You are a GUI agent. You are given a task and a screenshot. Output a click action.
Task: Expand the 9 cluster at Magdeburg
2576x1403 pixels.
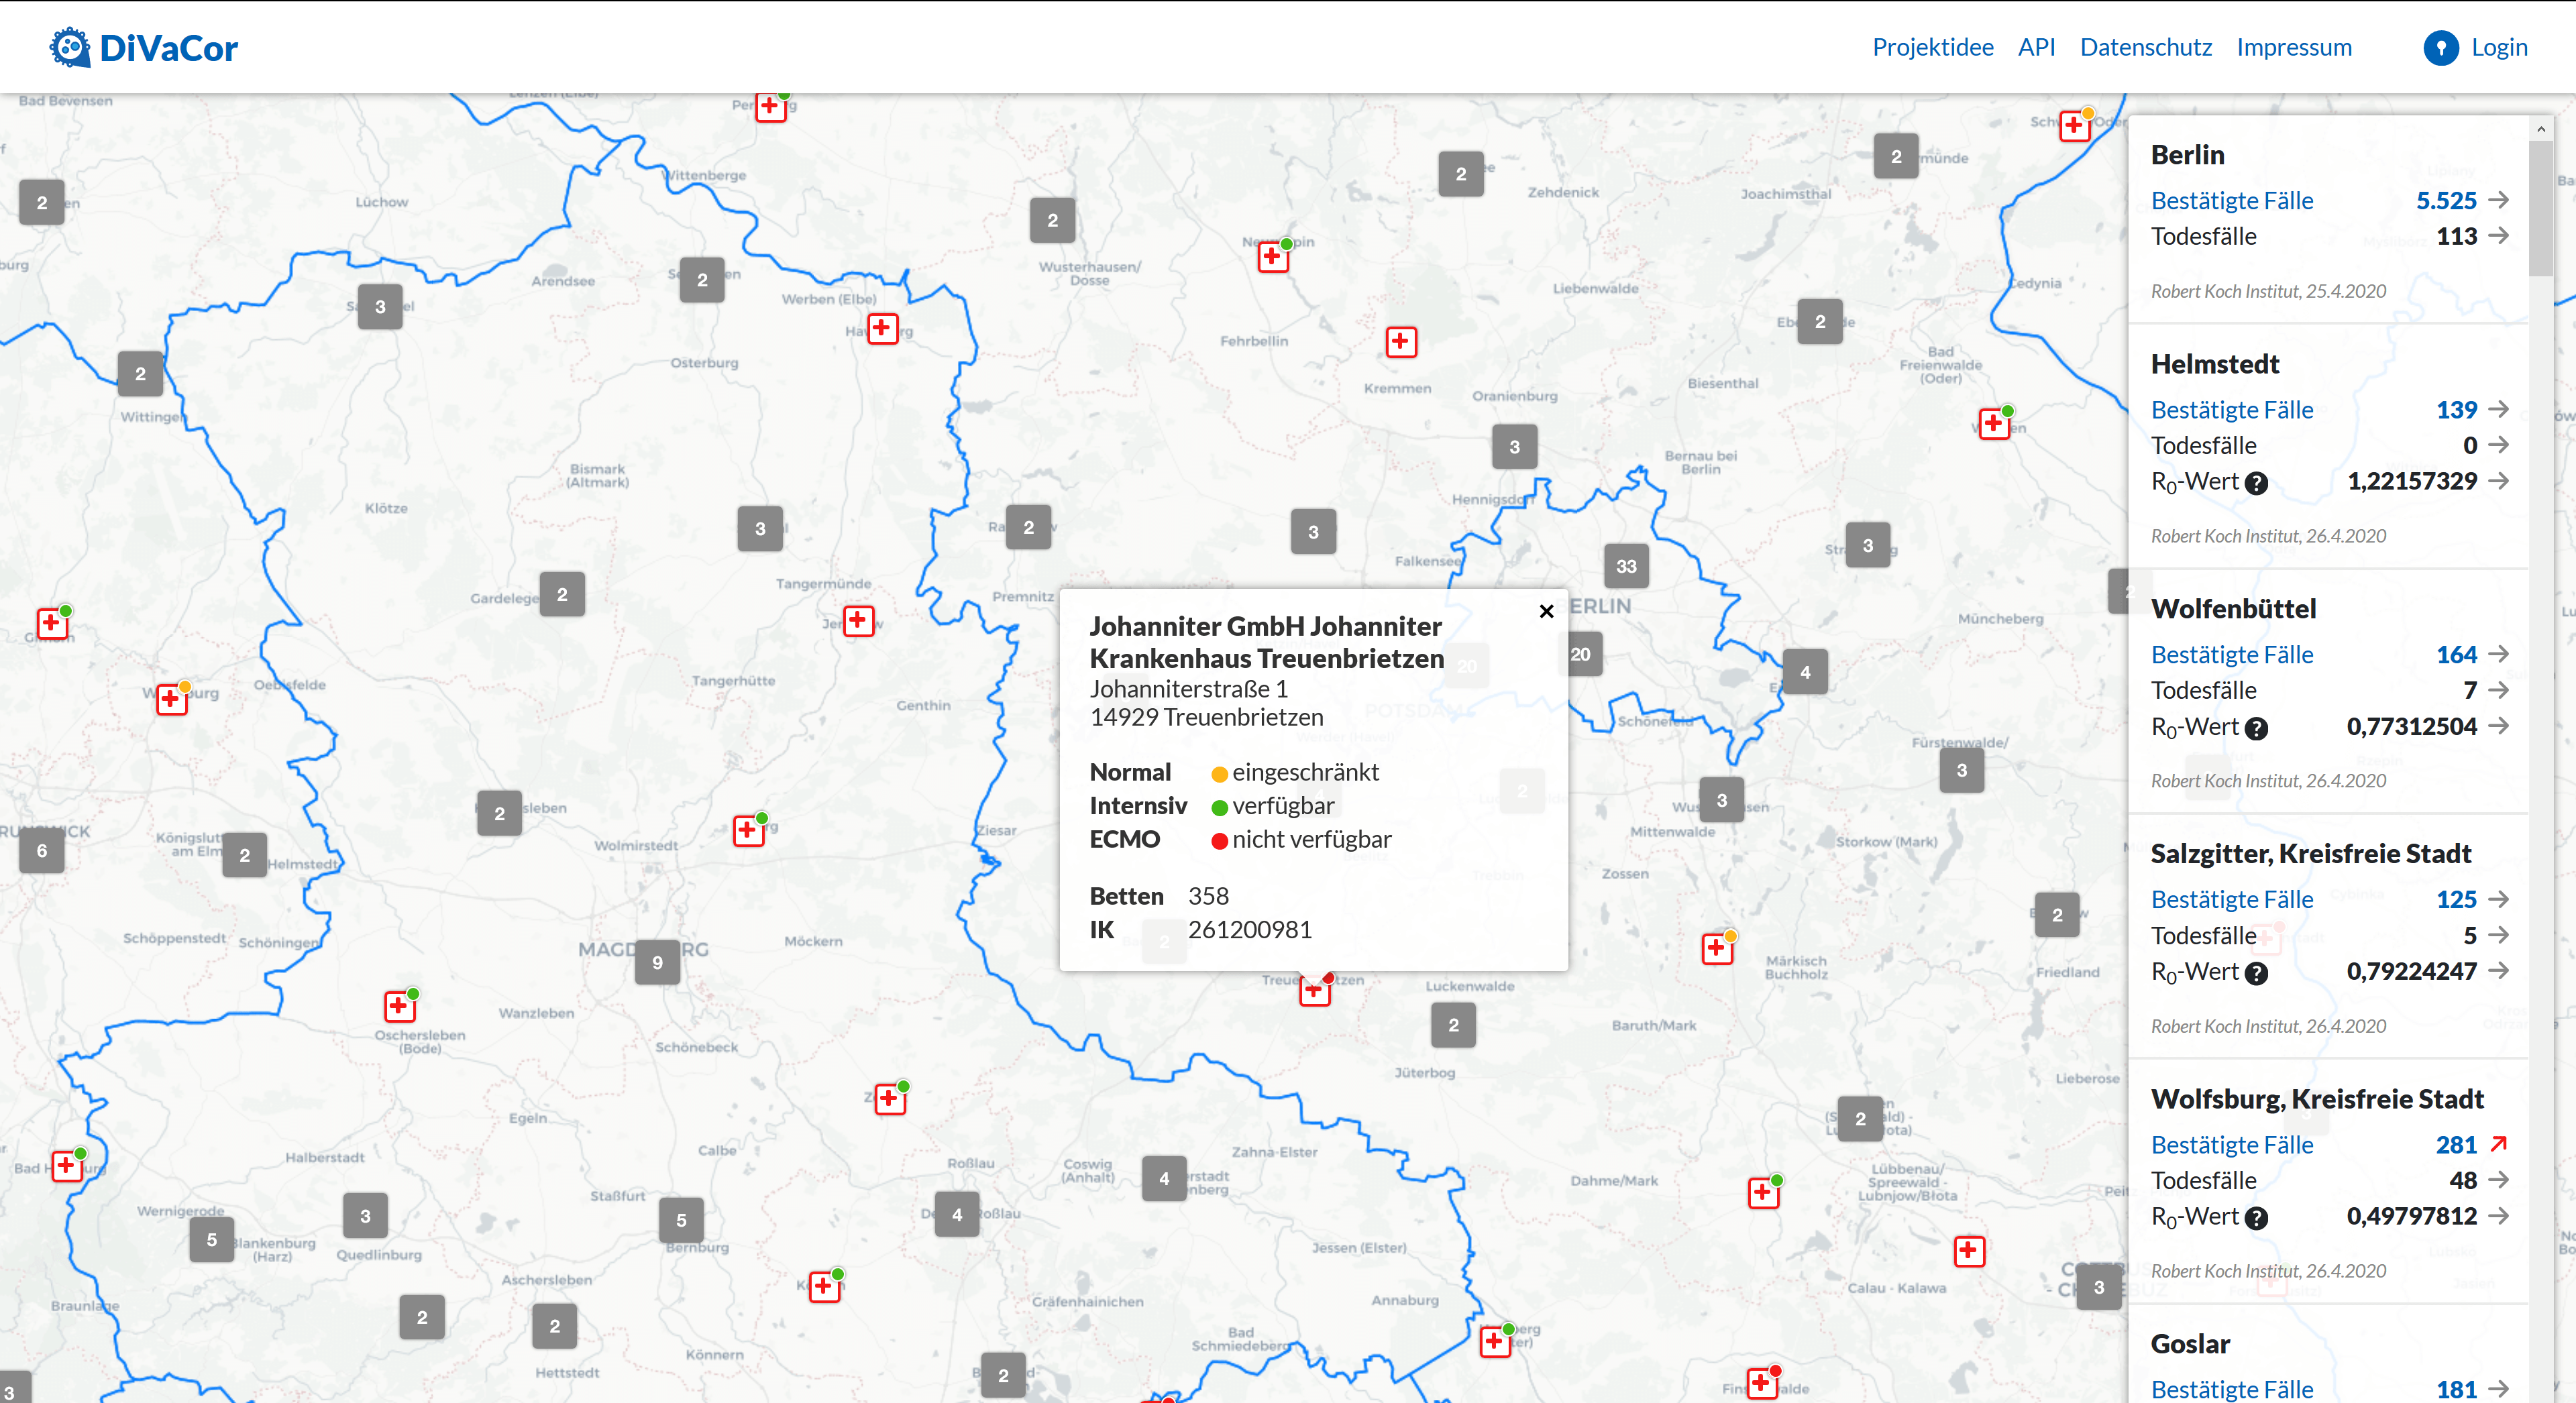(657, 963)
